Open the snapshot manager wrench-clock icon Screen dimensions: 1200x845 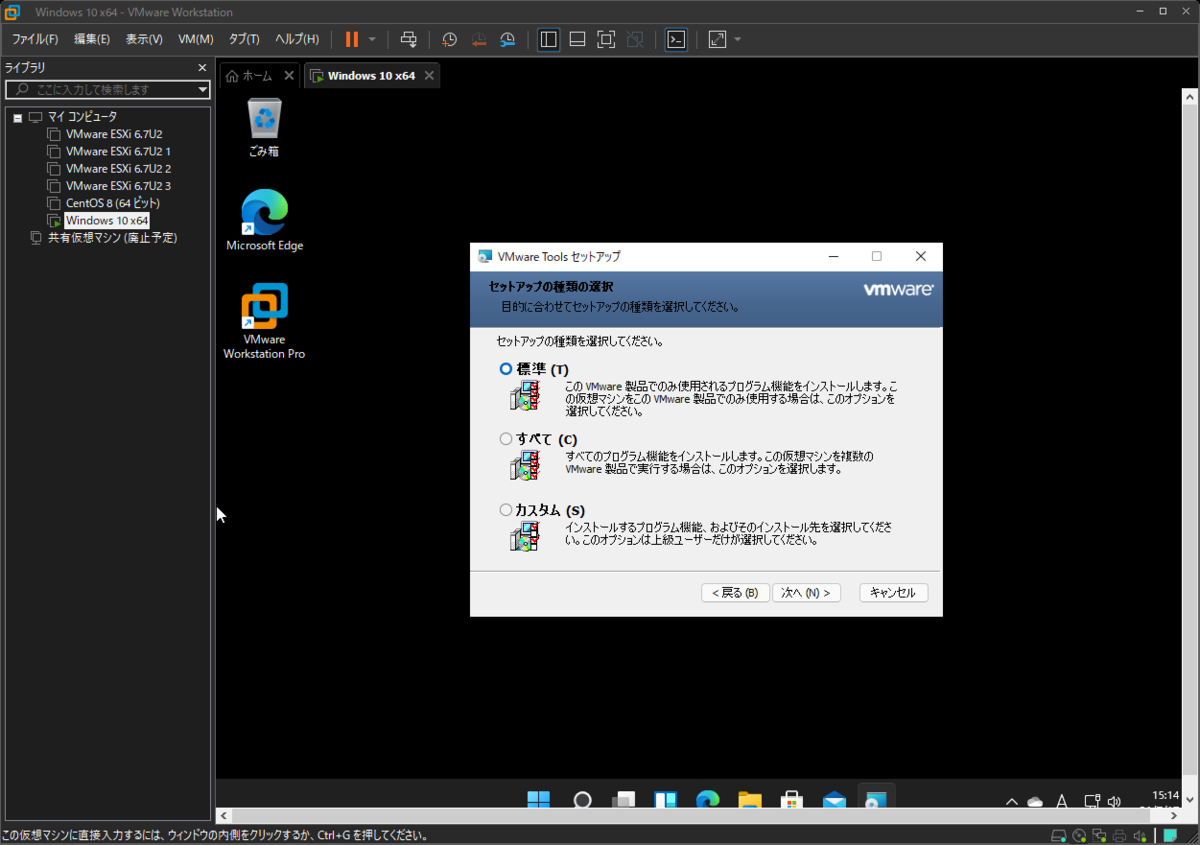tap(508, 39)
